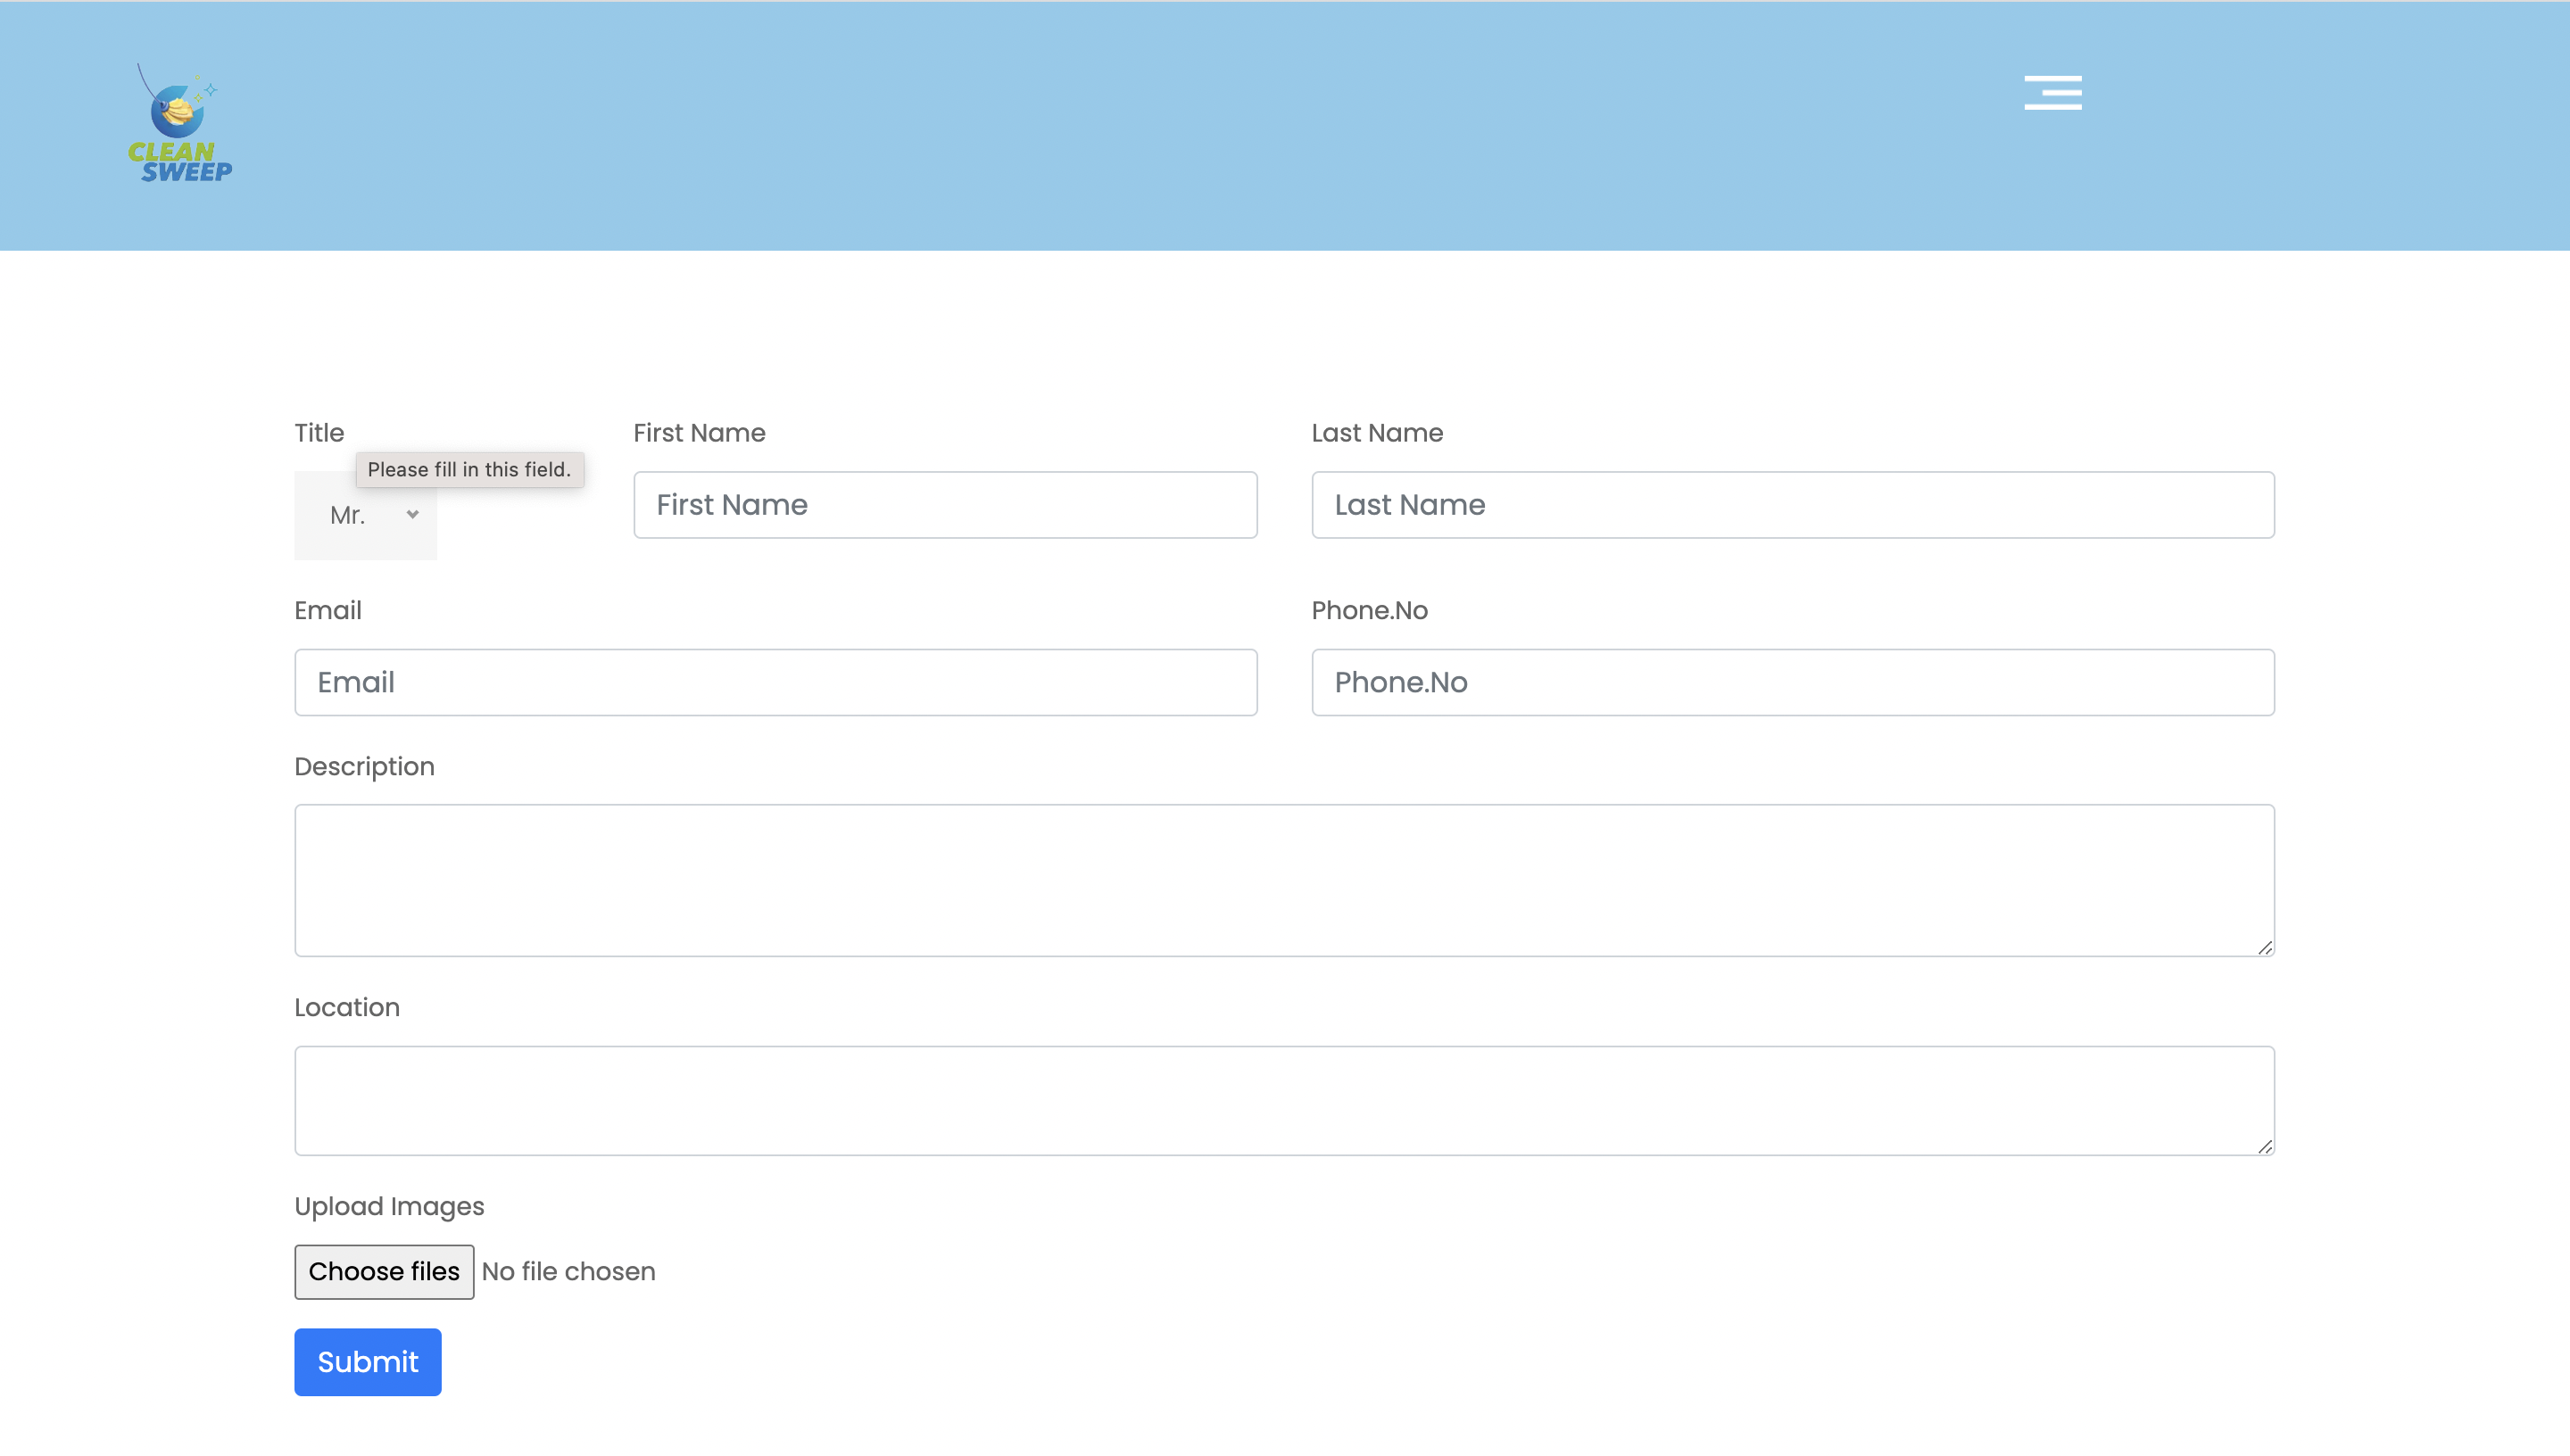The height and width of the screenshot is (1456, 2570).
Task: Focus the First Name input field
Action: [x=945, y=505]
